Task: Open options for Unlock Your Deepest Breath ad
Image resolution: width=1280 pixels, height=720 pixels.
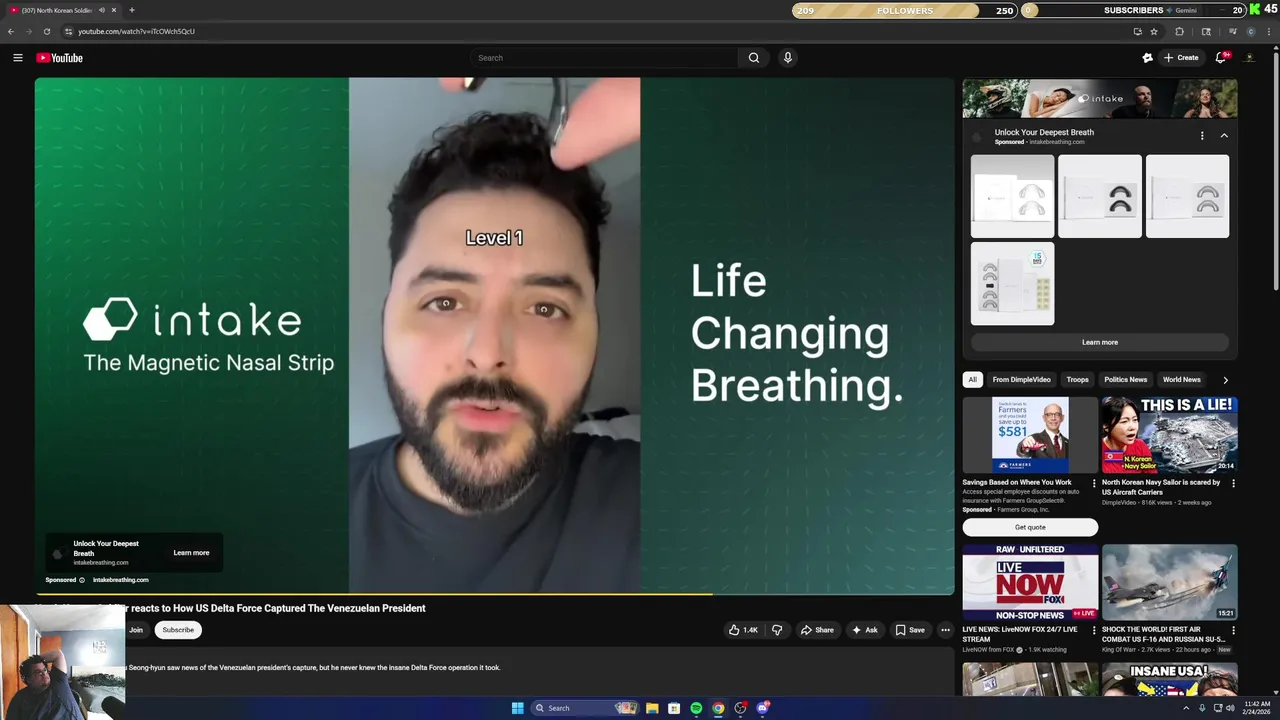Action: click(x=1202, y=136)
